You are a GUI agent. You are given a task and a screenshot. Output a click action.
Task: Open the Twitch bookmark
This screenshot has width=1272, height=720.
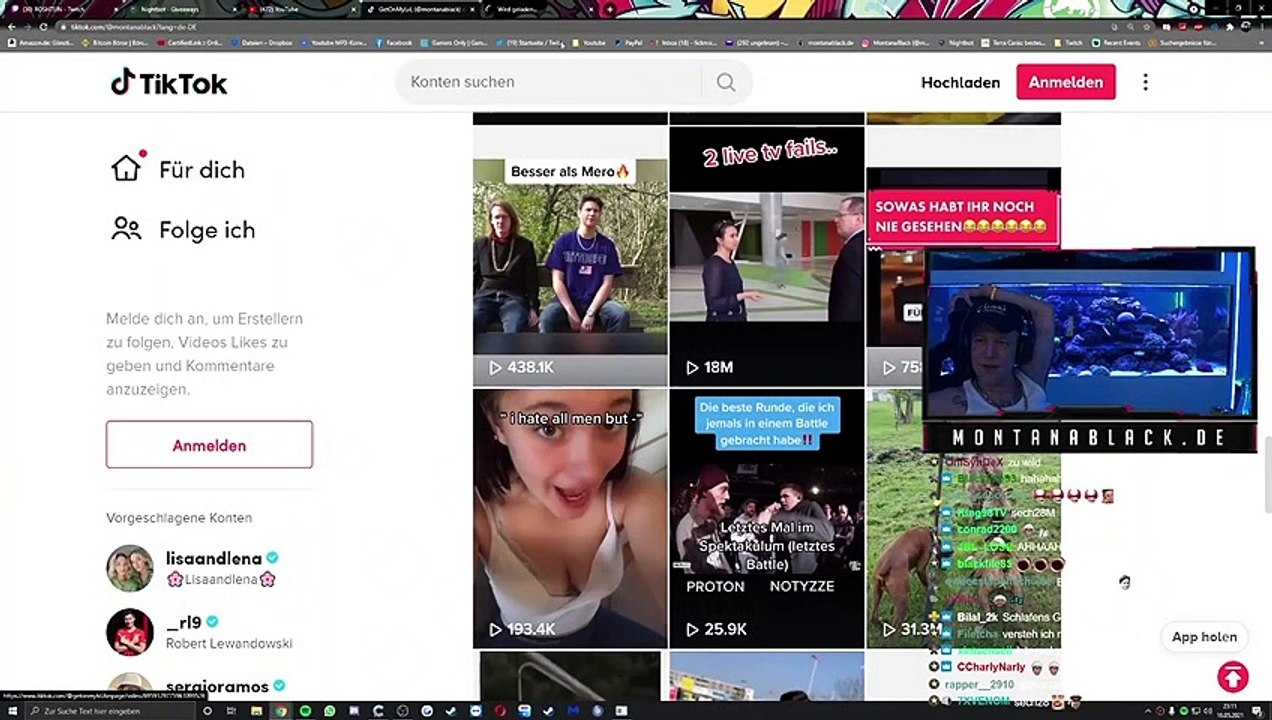(1069, 43)
